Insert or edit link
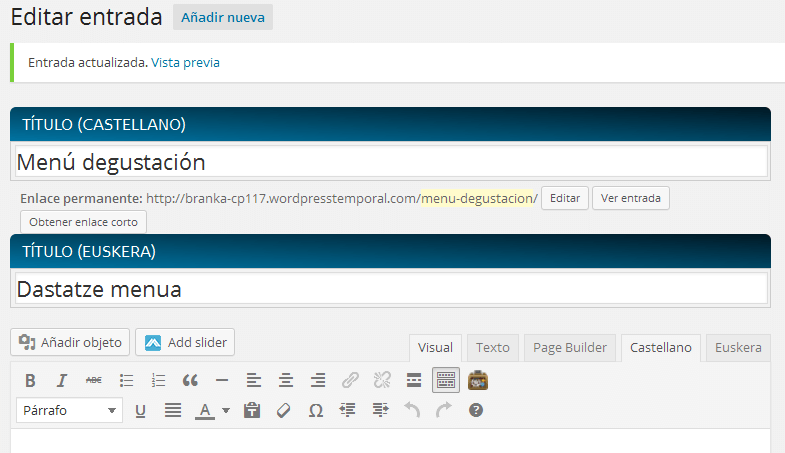This screenshot has height=453, width=785. [x=350, y=381]
